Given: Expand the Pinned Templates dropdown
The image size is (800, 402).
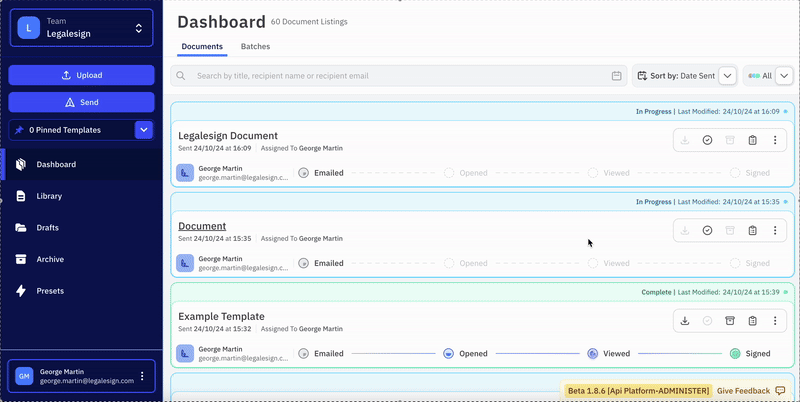Looking at the screenshot, I should click(144, 130).
